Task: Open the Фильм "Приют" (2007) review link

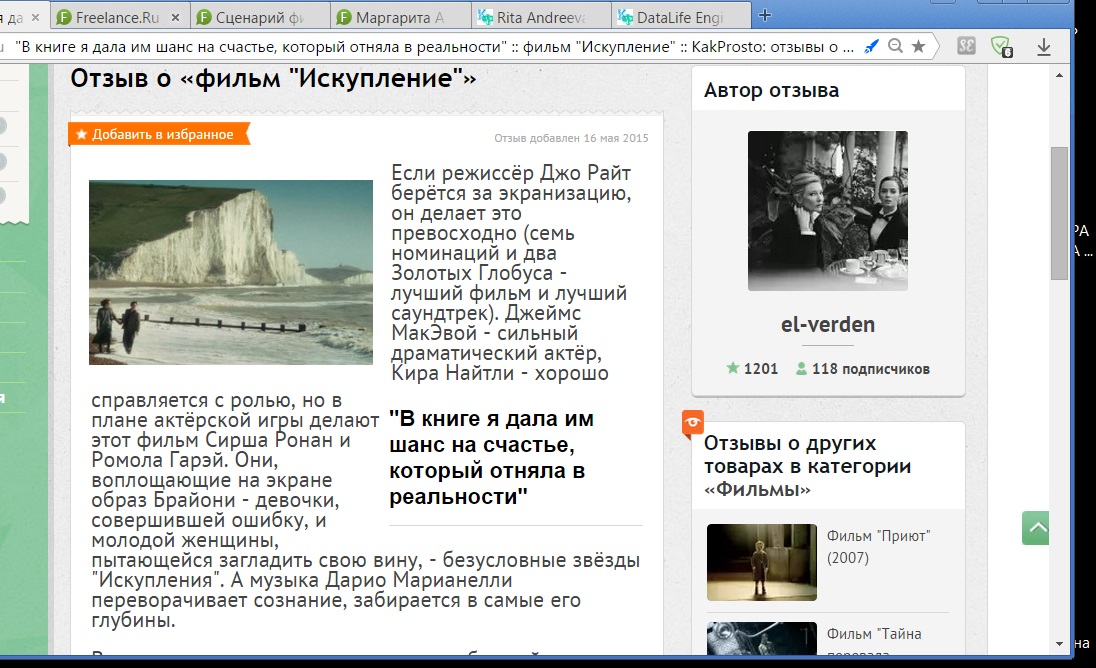Action: (x=879, y=546)
